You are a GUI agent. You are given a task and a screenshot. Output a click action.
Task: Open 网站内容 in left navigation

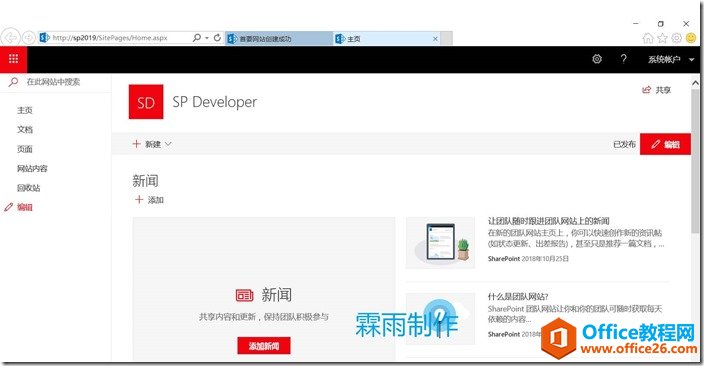(32, 168)
